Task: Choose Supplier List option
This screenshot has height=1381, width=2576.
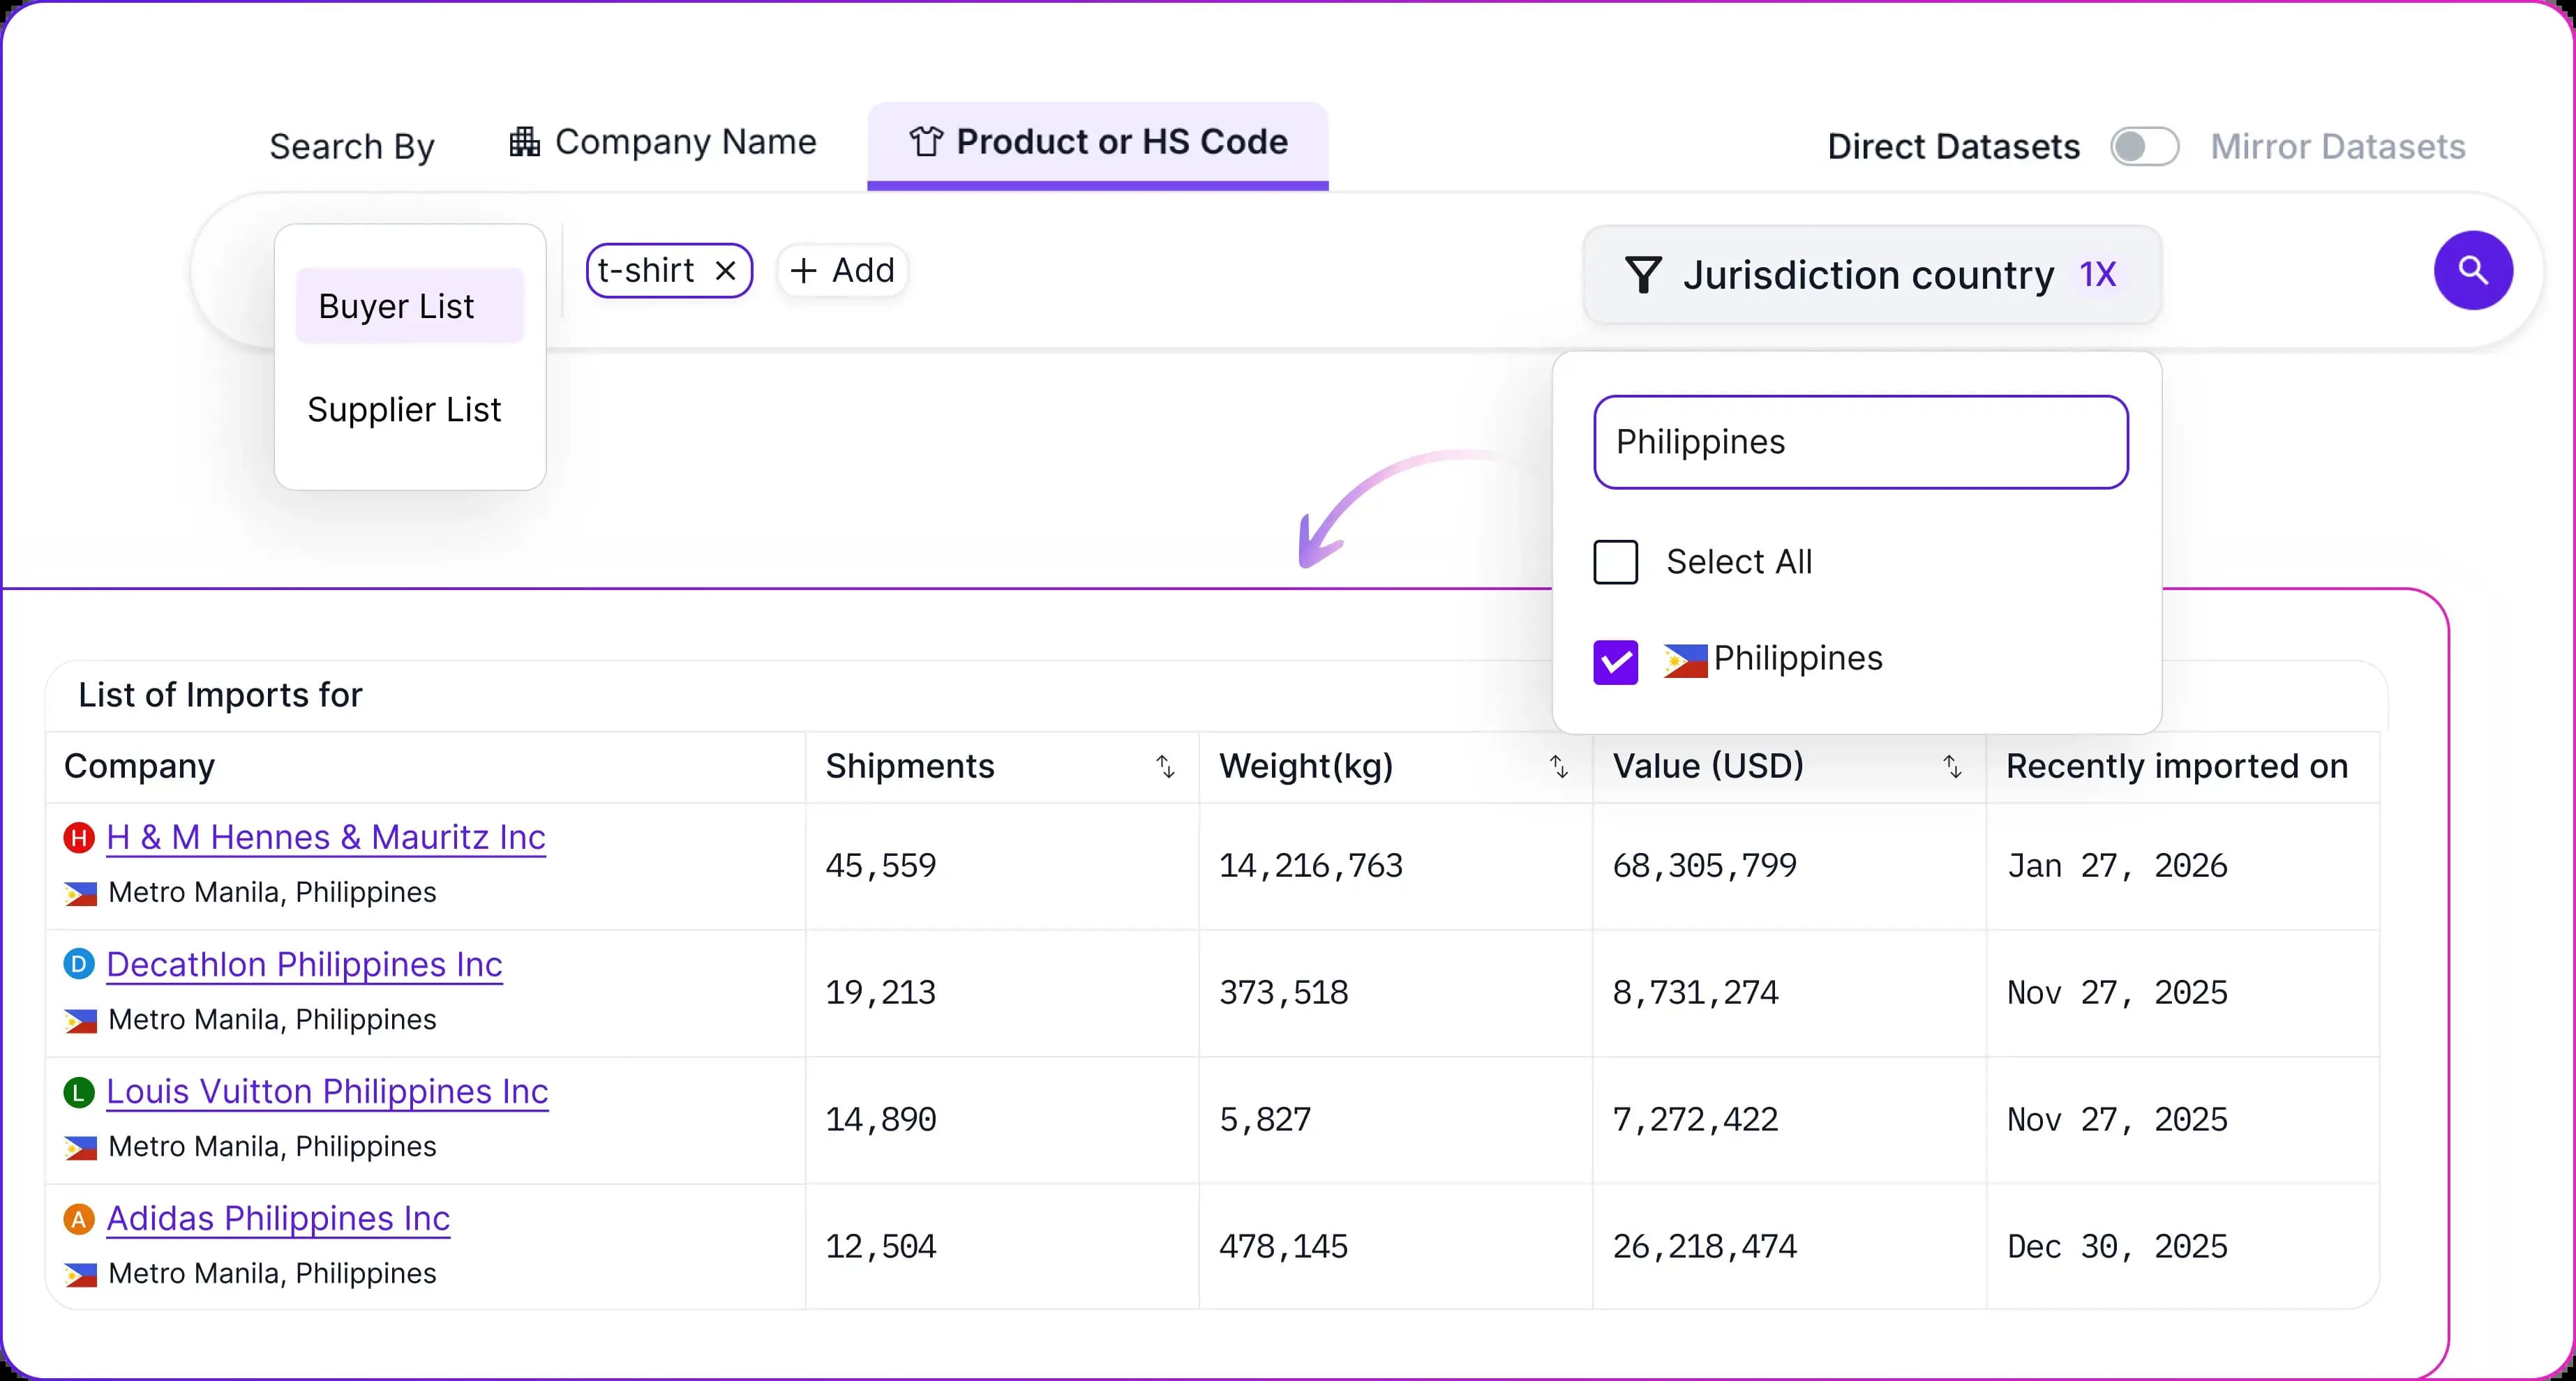Action: click(x=404, y=410)
